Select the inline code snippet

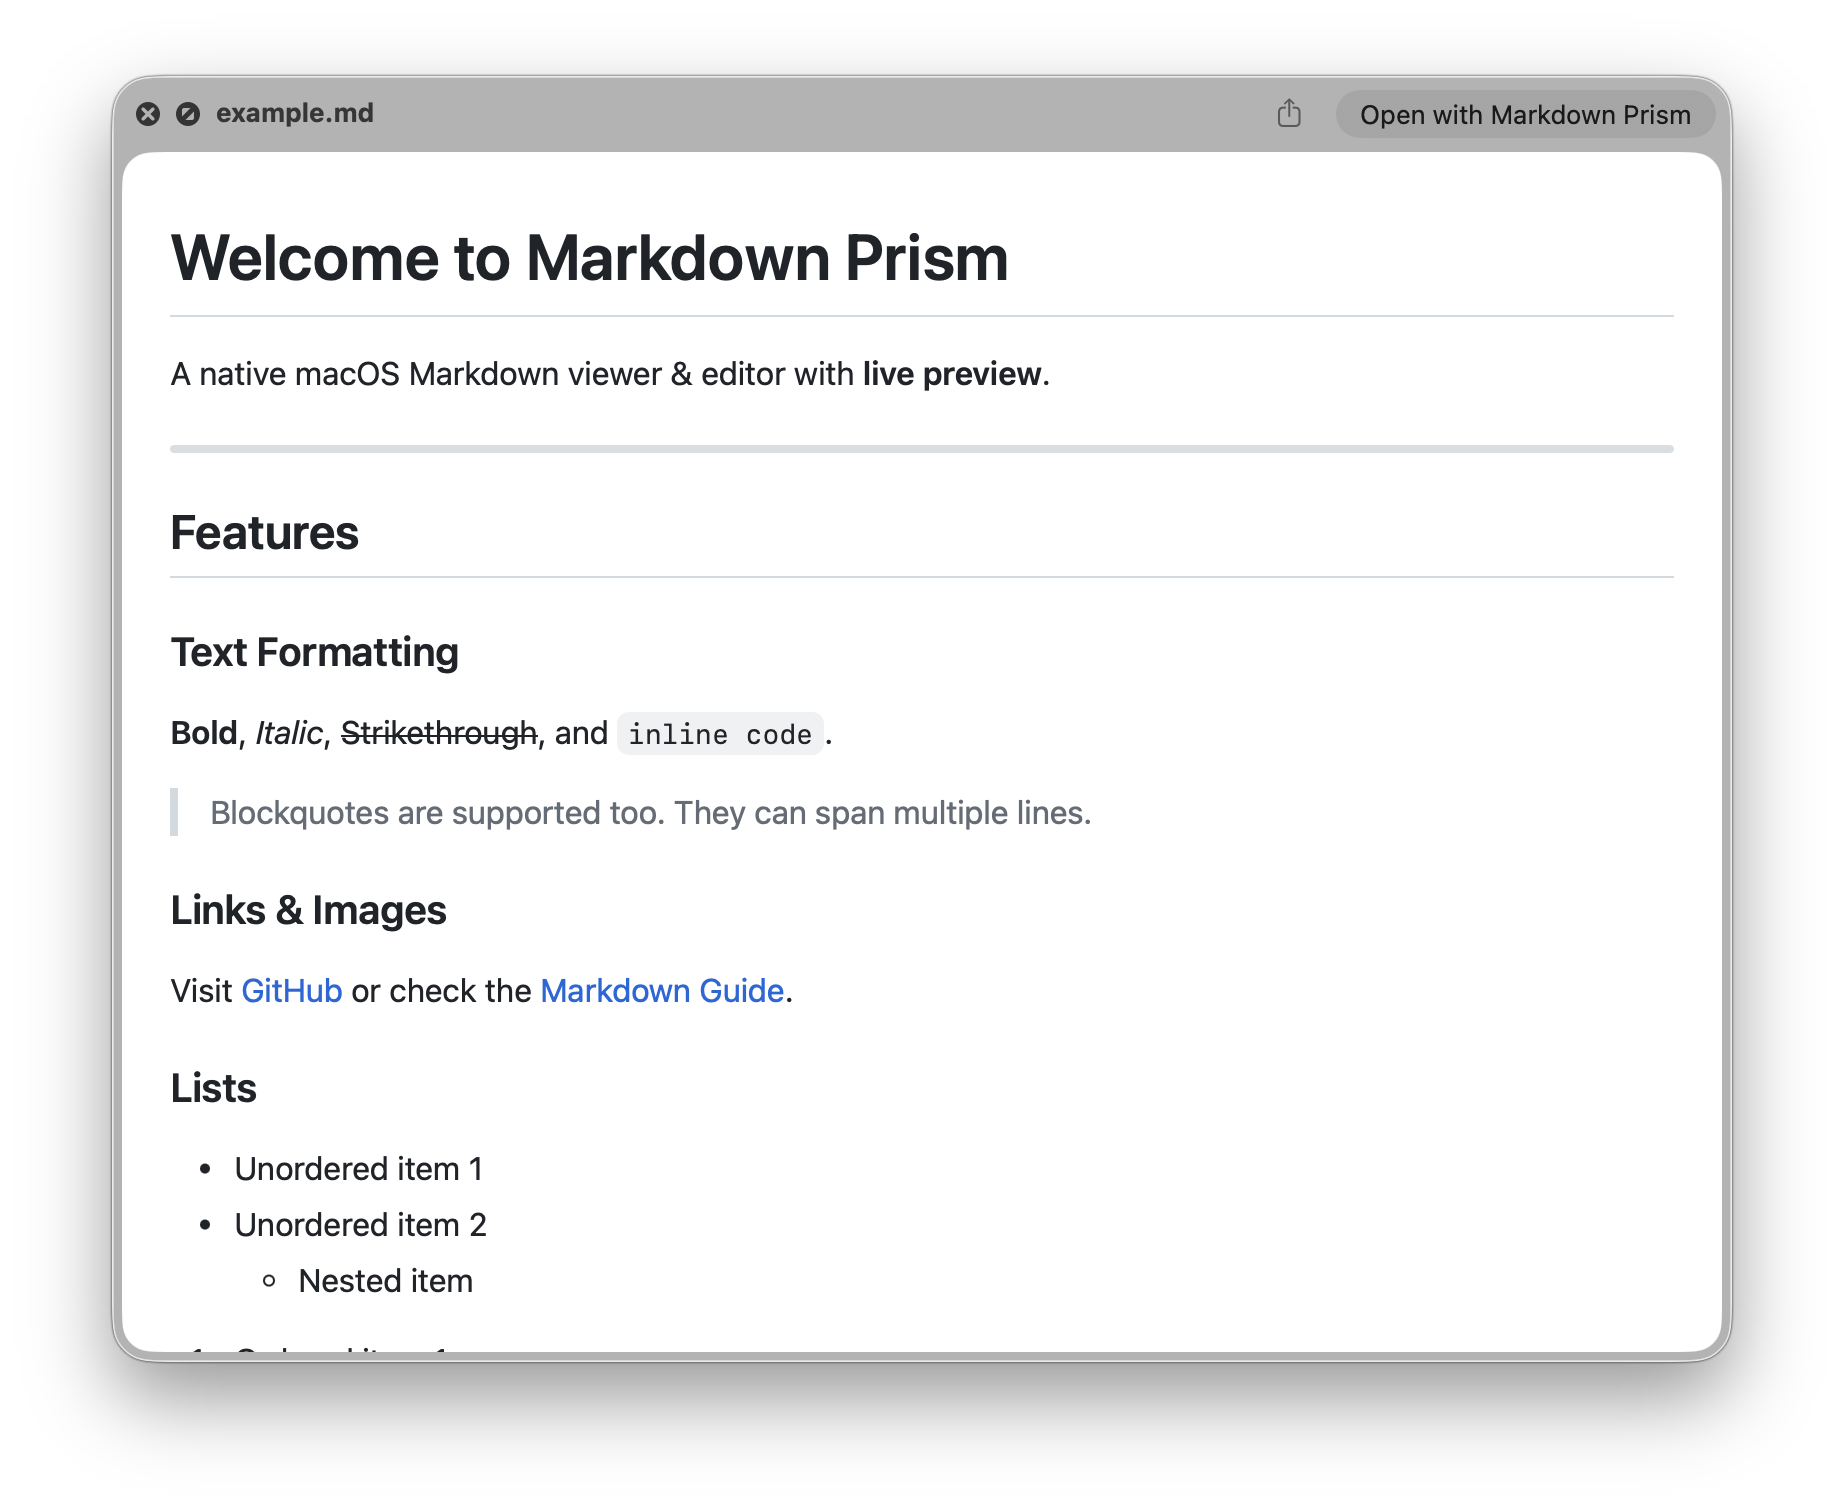pos(719,735)
